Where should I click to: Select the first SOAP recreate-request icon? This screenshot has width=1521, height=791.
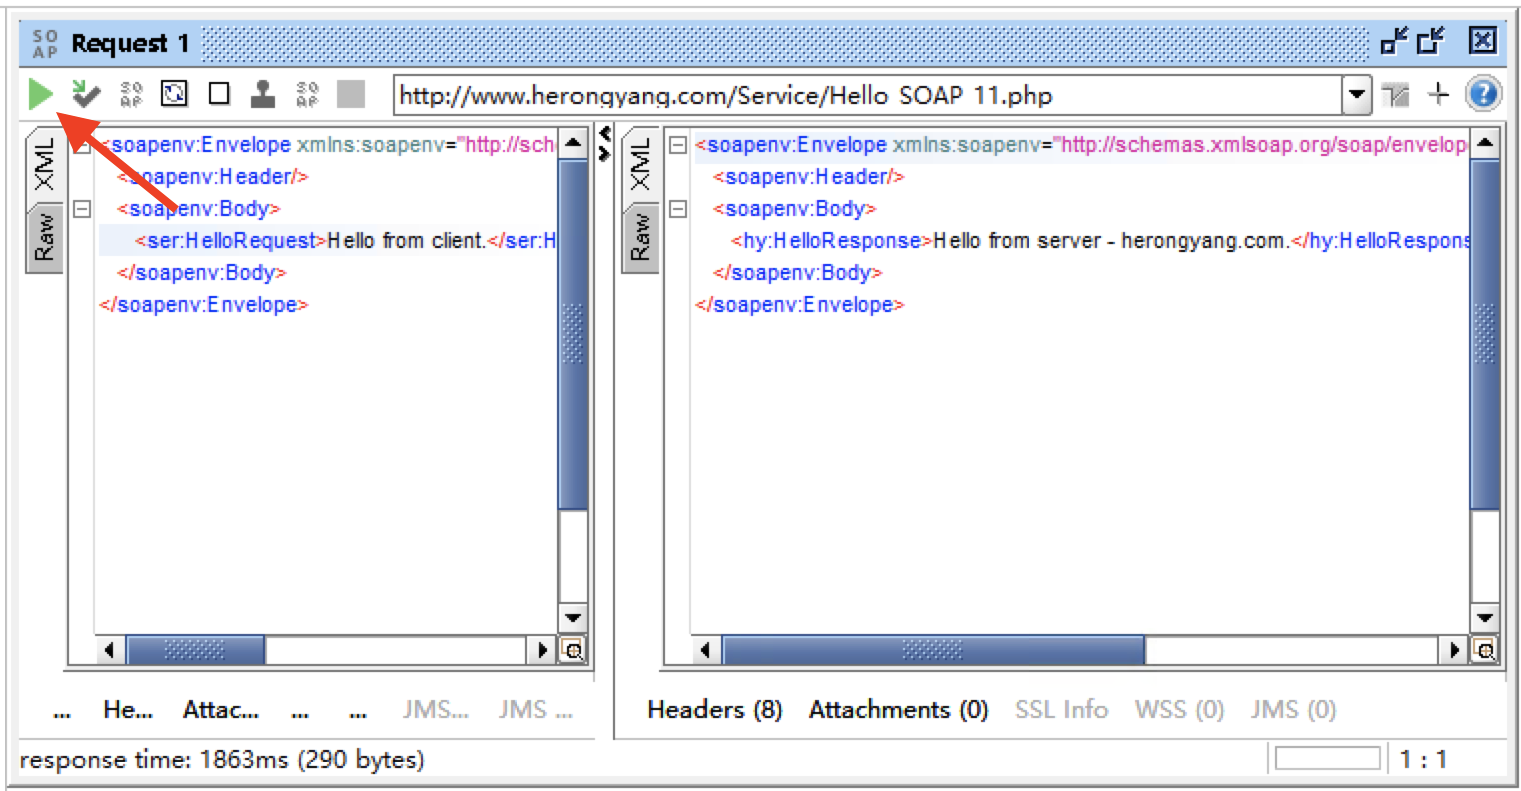(x=130, y=94)
